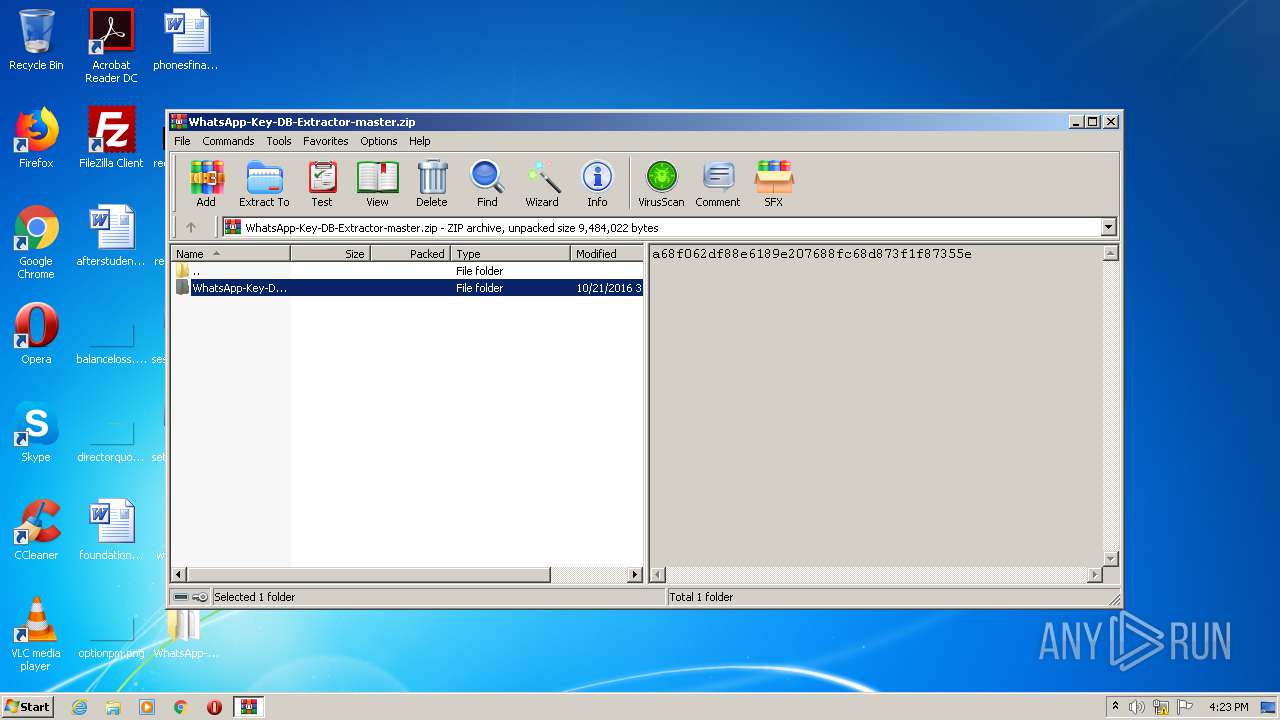Sort file list by Modified column
Image resolution: width=1280 pixels, height=720 pixels.
(x=607, y=254)
